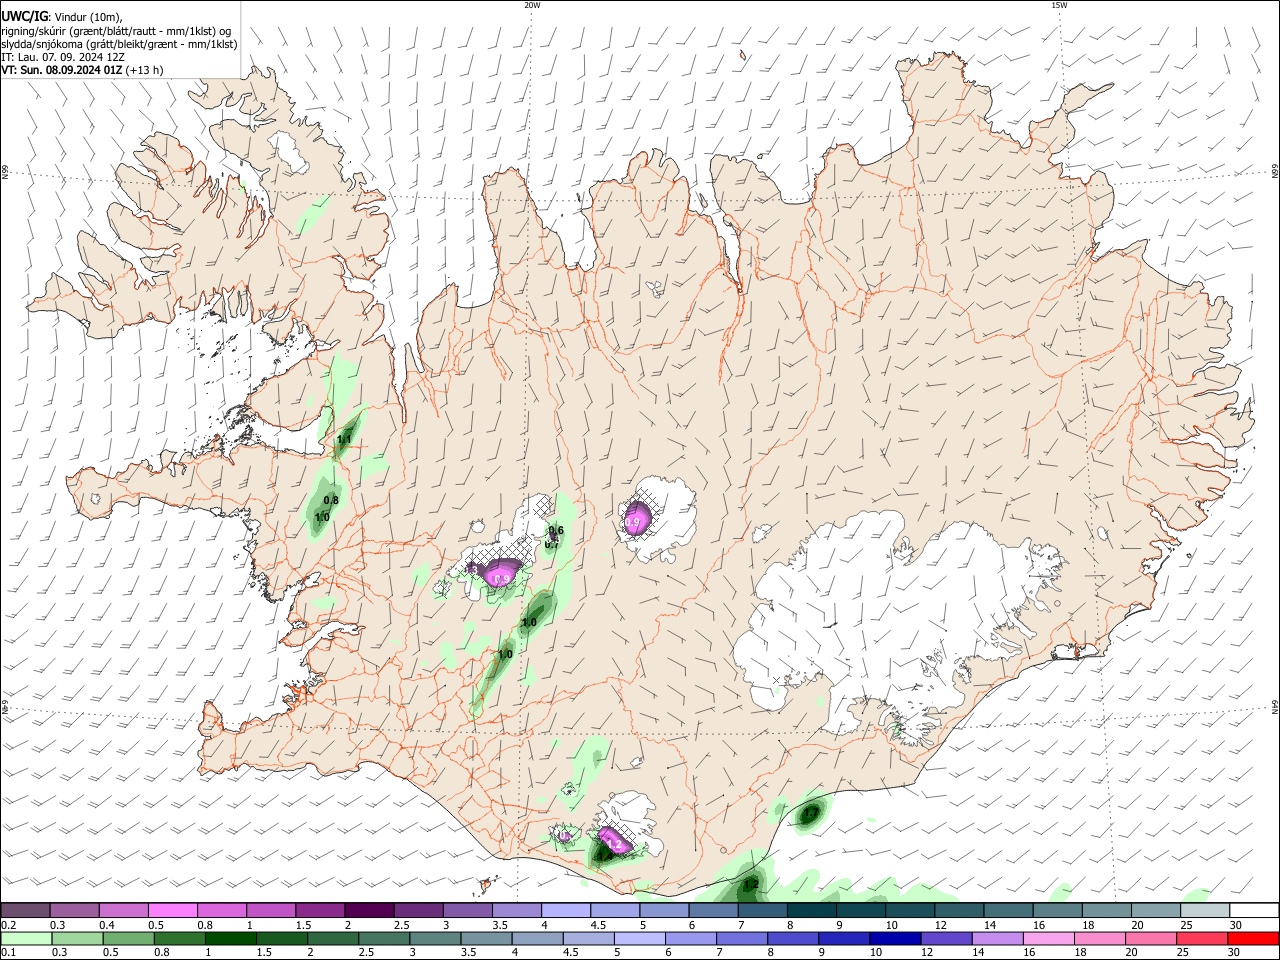Image resolution: width=1280 pixels, height=960 pixels.
Task: Click the '2.5' label on the rain scale
Action: [366, 953]
